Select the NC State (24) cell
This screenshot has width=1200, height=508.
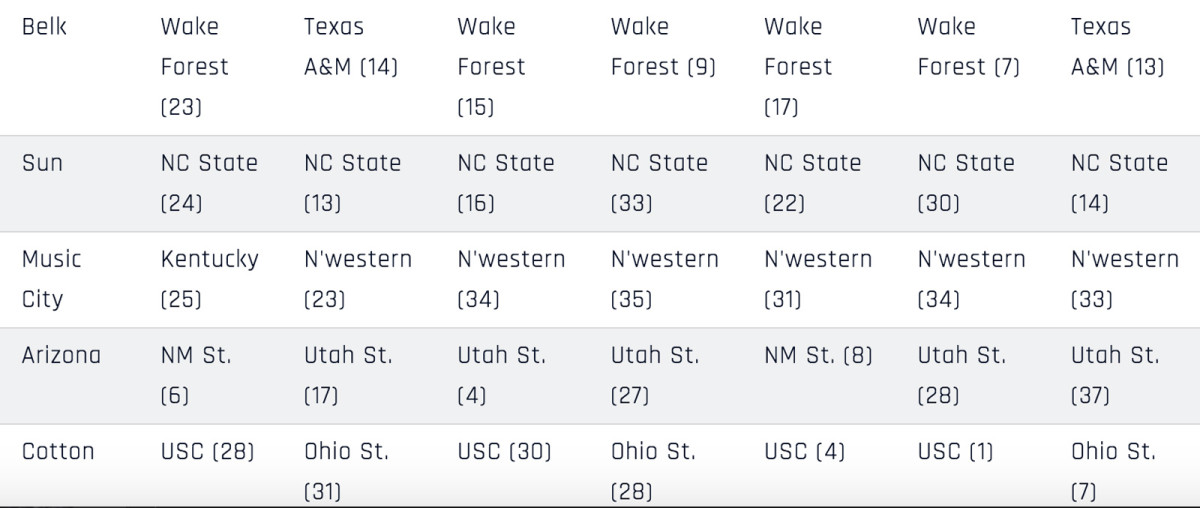[x=208, y=183]
